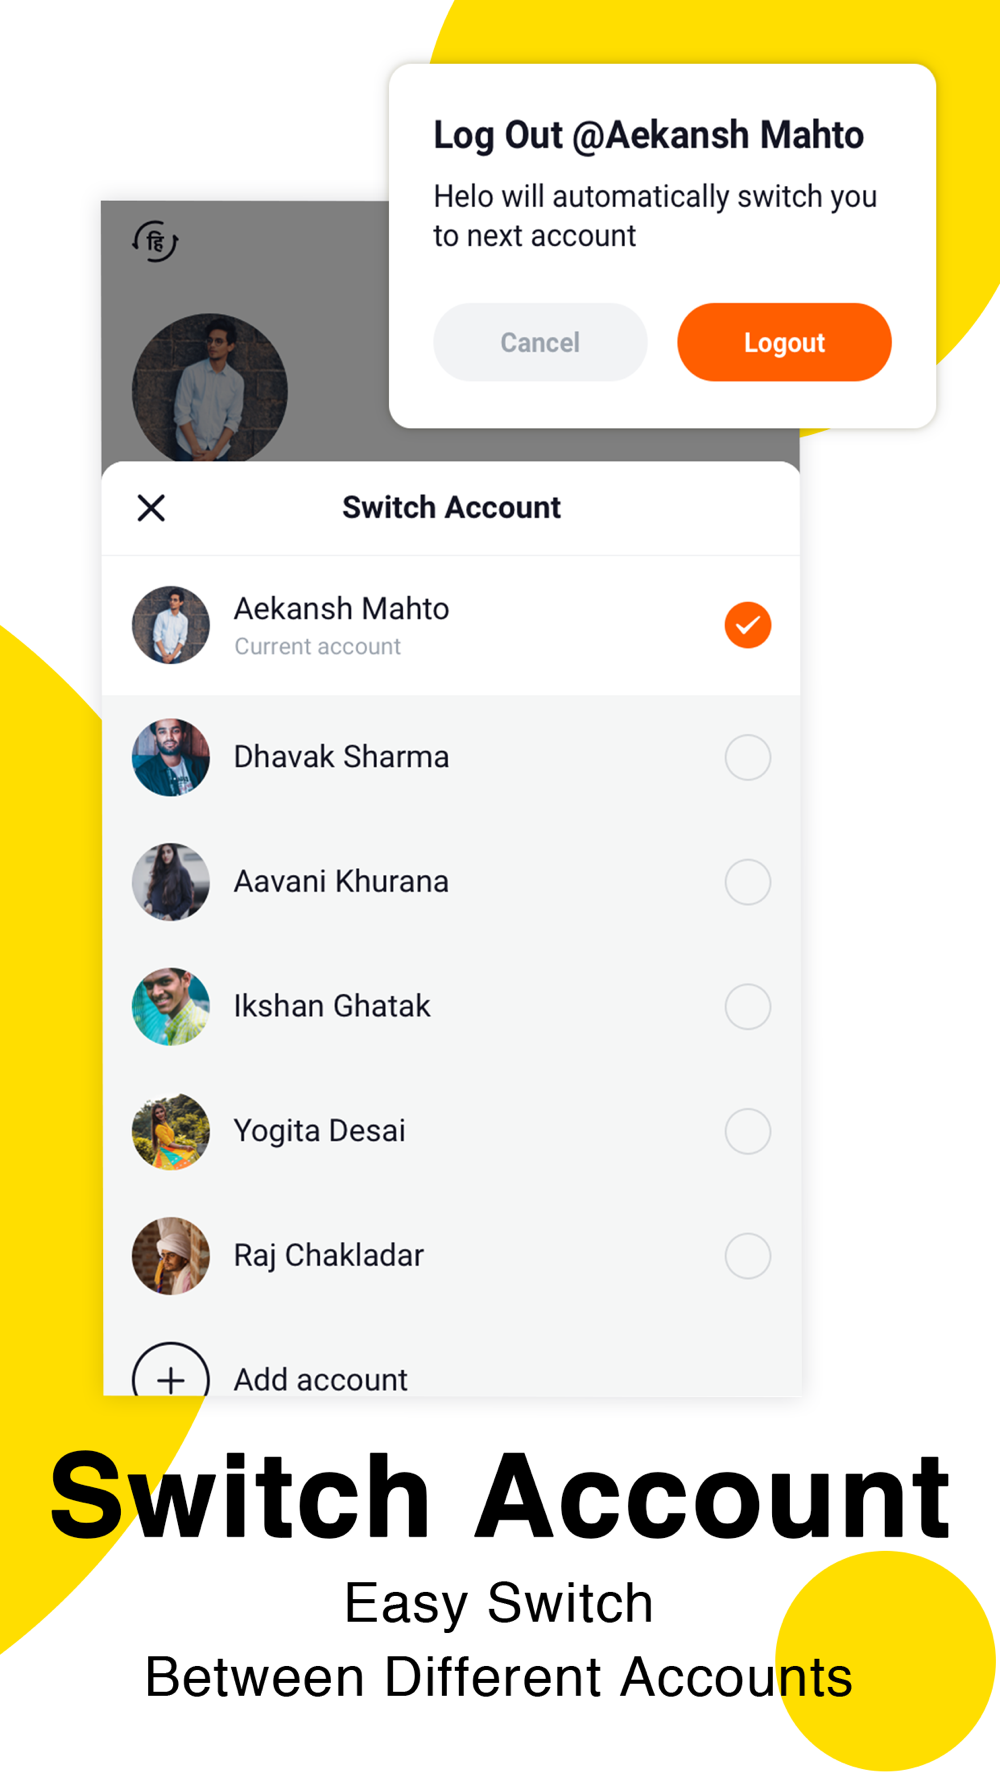Tap Aekansh Mahto's small avatar in list
Screen dimensions: 1000x1778
click(171, 625)
